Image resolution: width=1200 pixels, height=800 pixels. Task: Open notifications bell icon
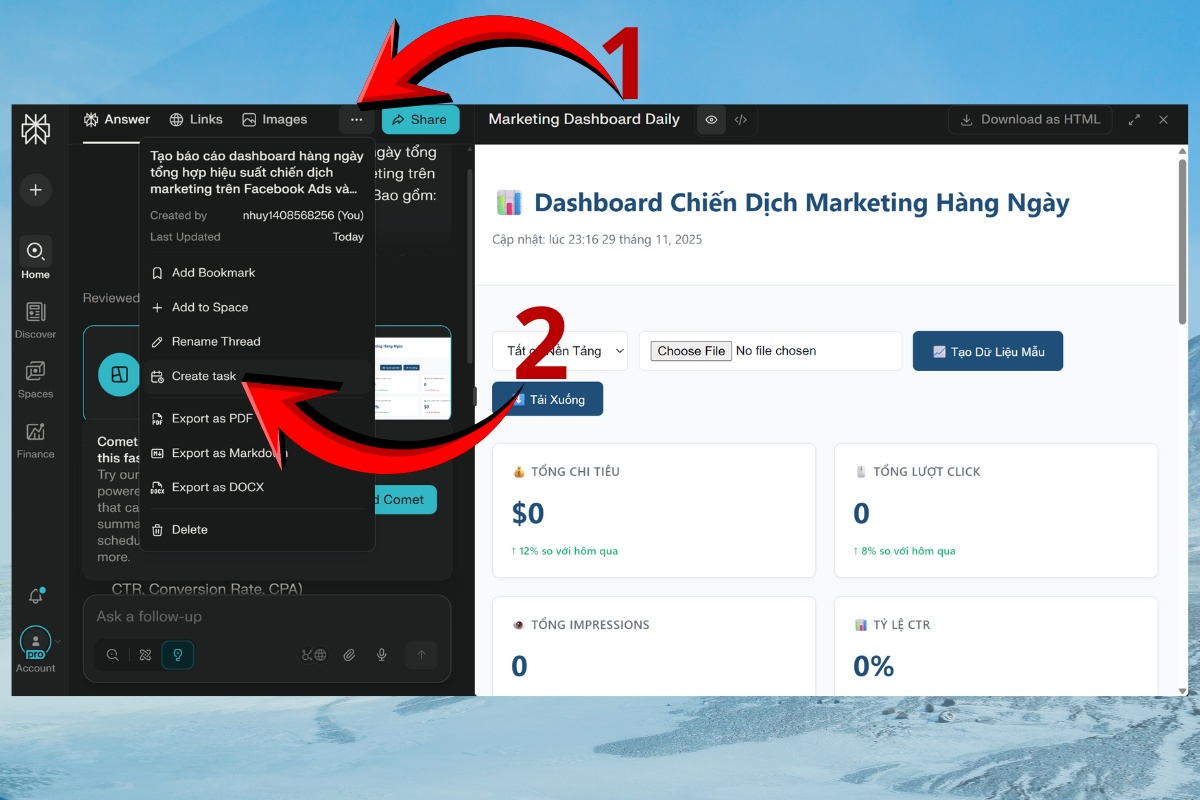(x=36, y=596)
